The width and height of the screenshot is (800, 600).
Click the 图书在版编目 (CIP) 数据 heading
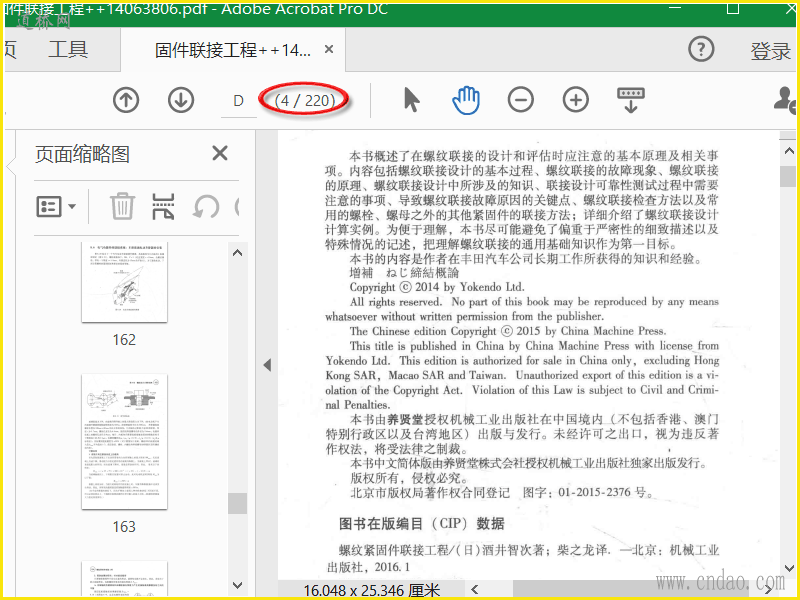click(x=421, y=523)
